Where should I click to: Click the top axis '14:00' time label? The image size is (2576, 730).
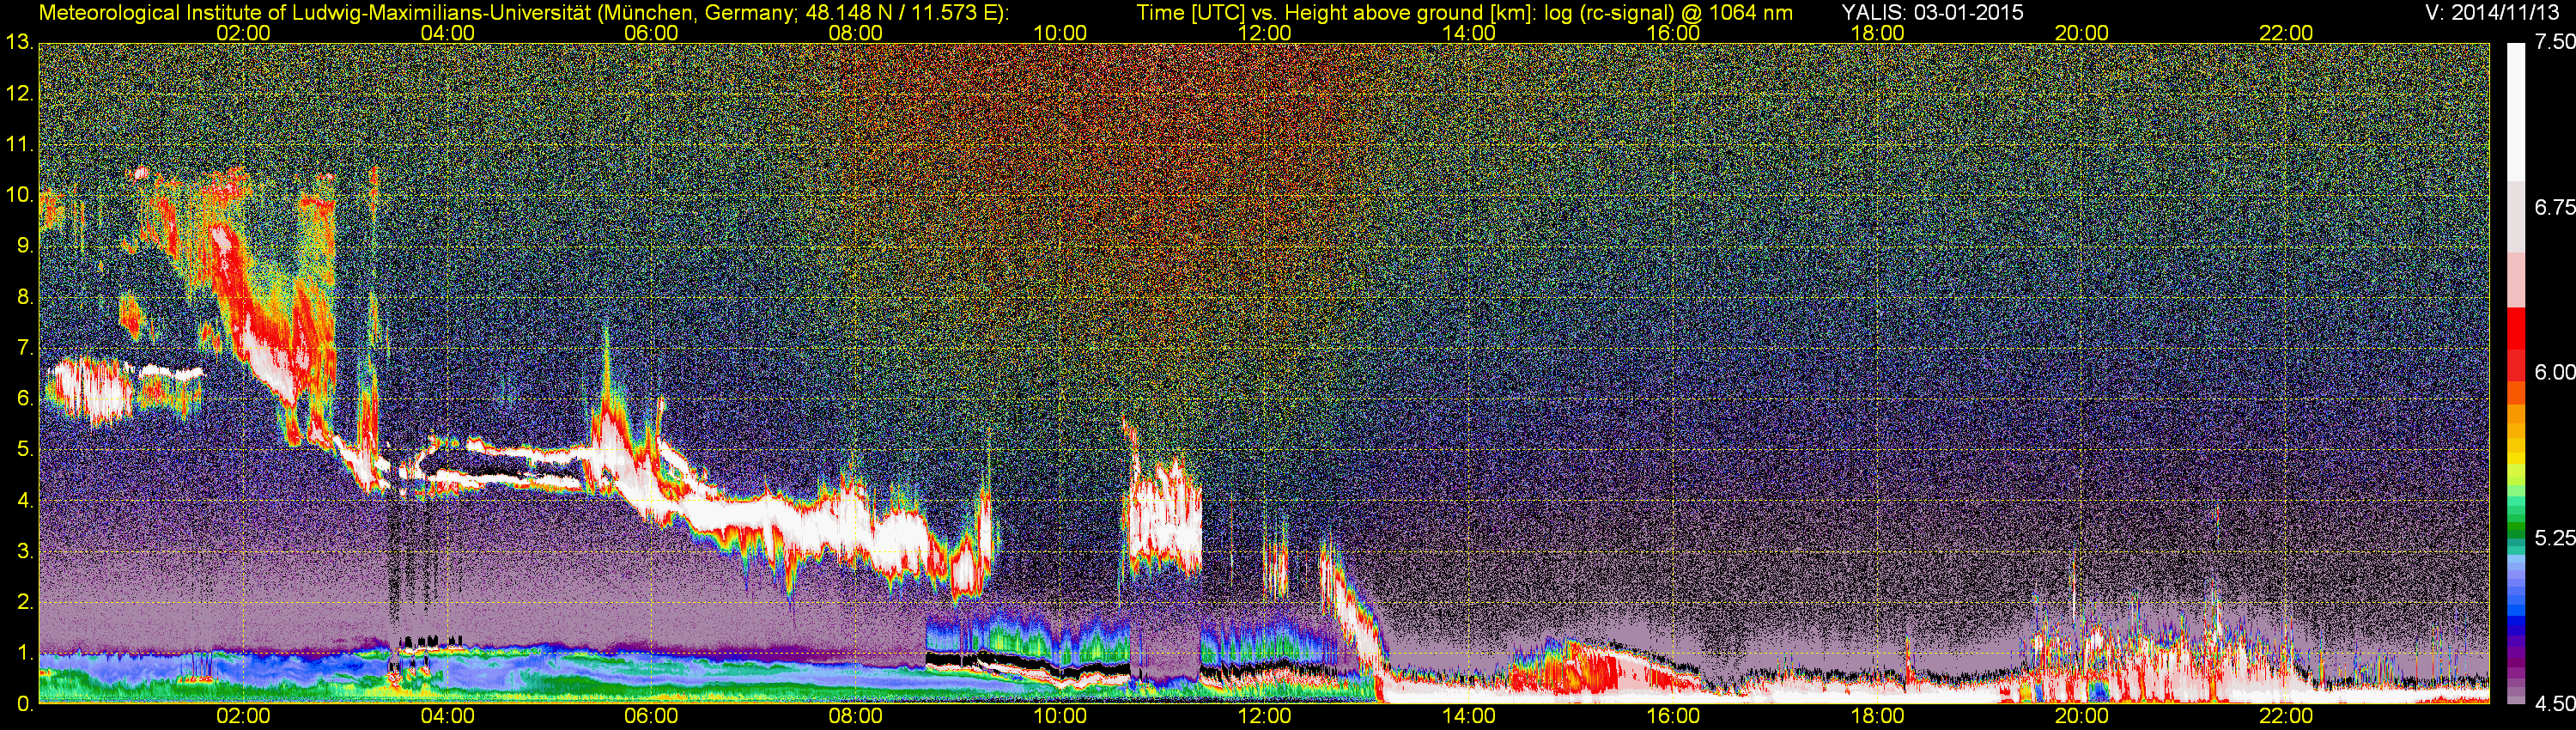[x=1469, y=33]
